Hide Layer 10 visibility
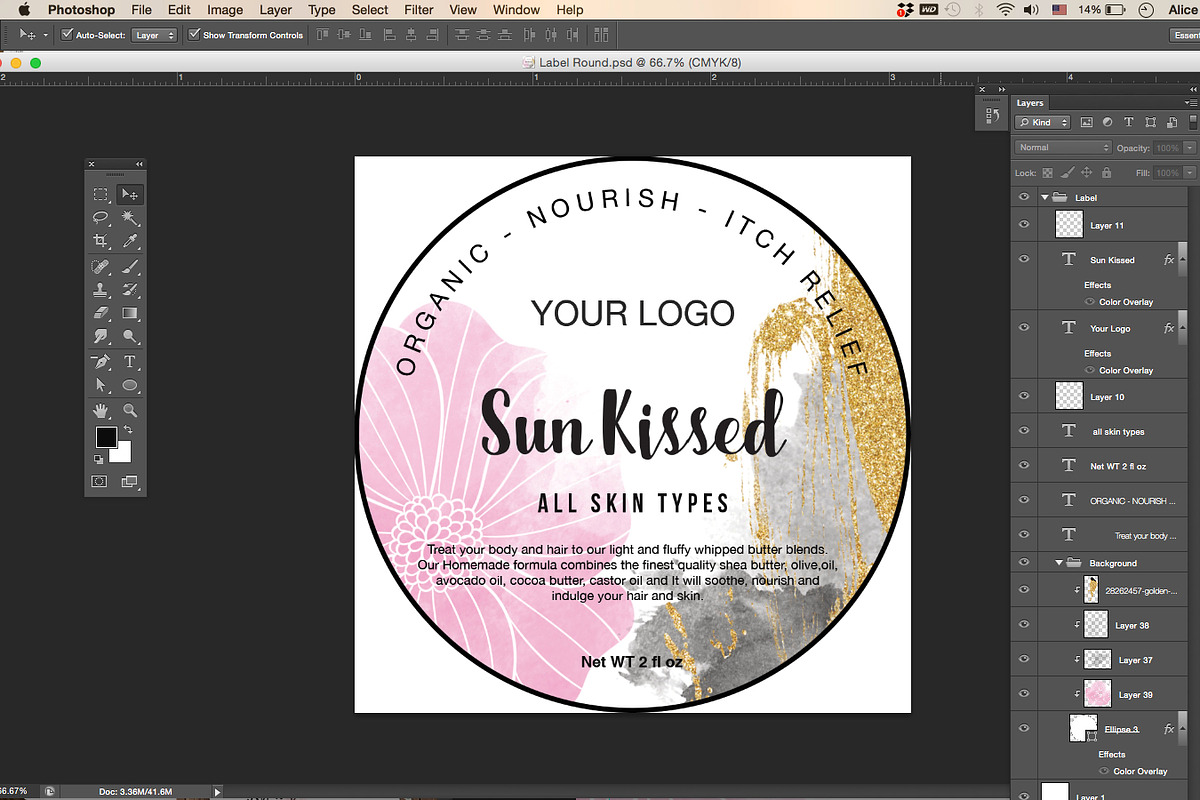Viewport: 1200px width, 800px height. 1023,396
